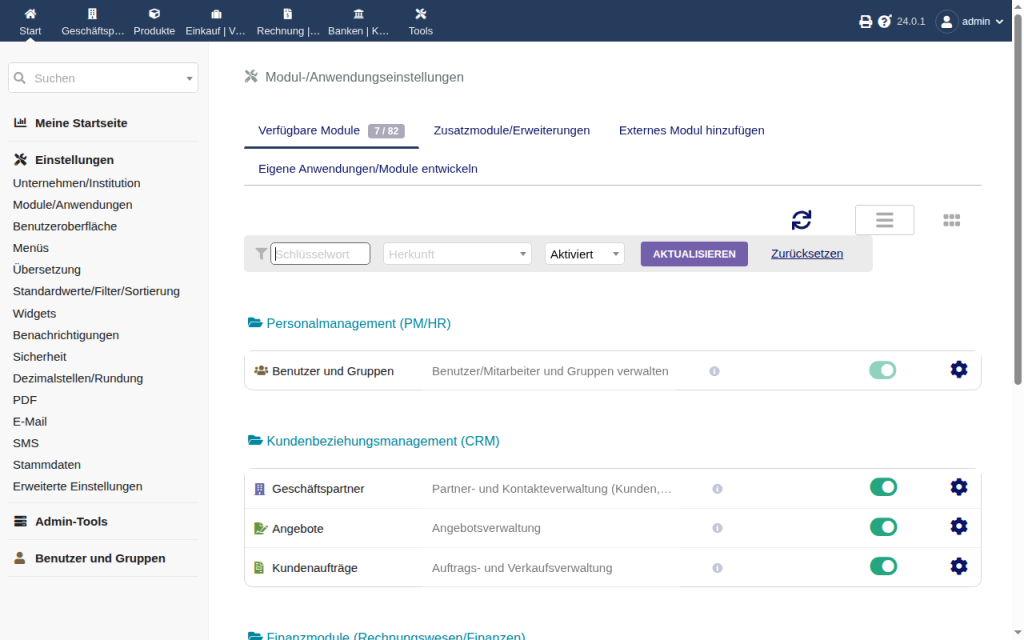Screen dimensions: 1024x640
Task: Expand the admin user menu
Action: pyautogui.click(x=970, y=22)
